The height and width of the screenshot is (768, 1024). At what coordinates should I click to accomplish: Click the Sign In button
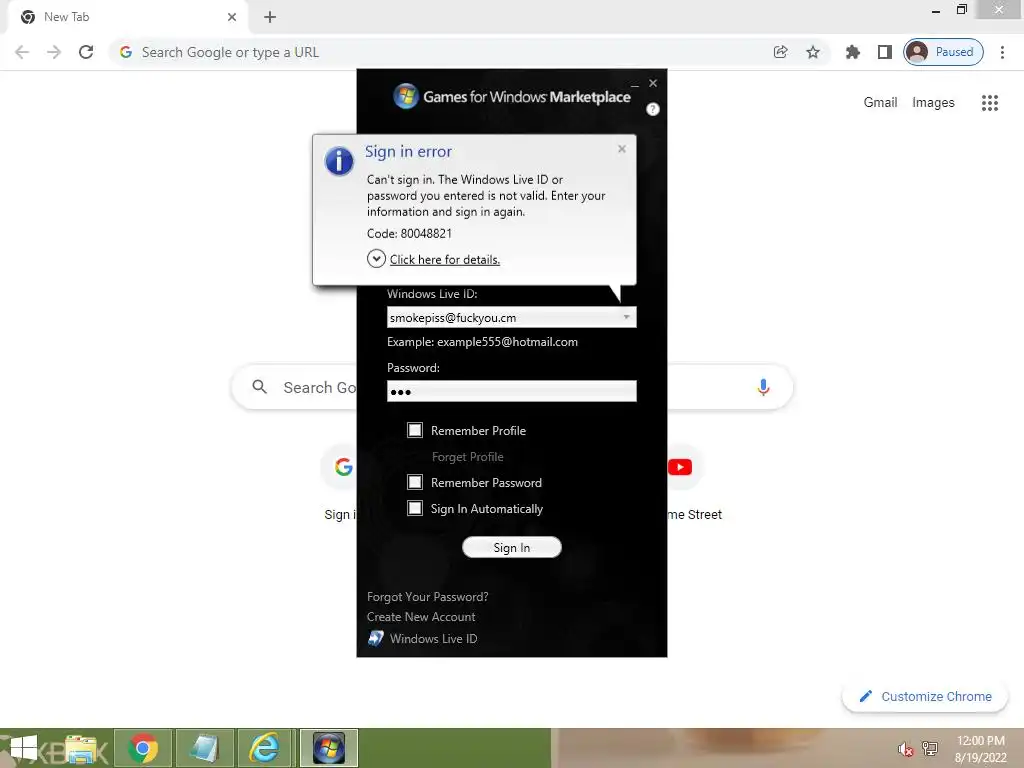tap(511, 547)
